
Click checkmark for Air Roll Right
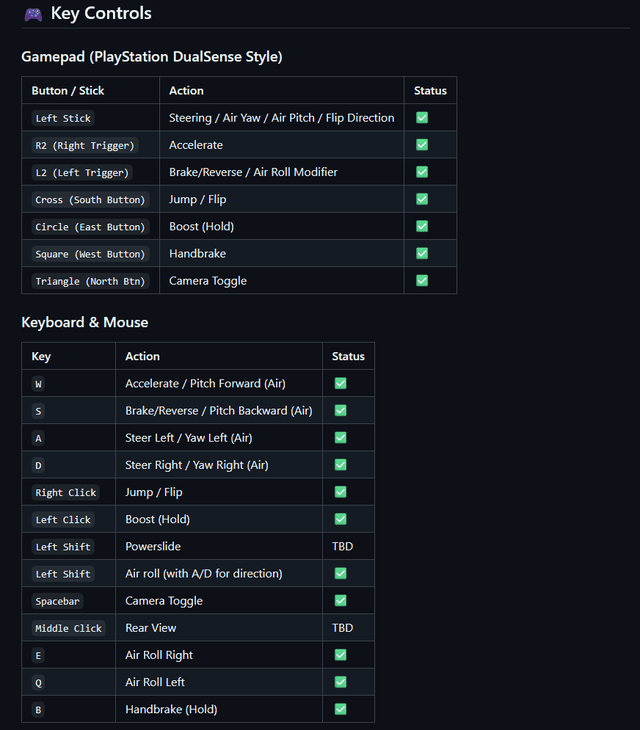pos(340,655)
